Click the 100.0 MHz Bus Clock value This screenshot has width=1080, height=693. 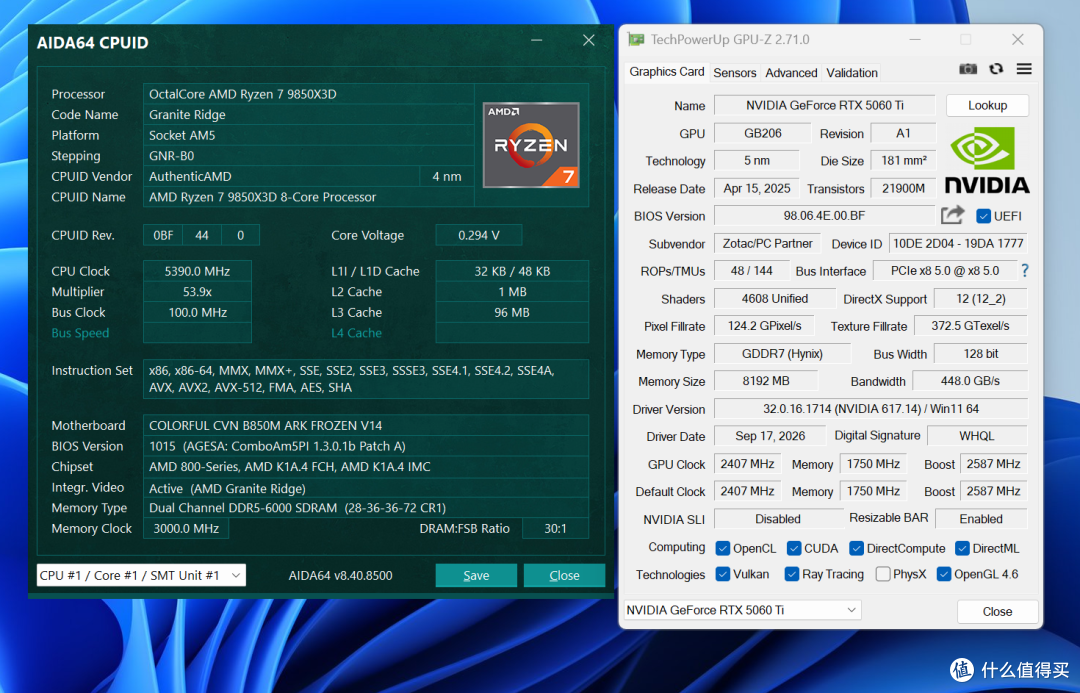197,313
